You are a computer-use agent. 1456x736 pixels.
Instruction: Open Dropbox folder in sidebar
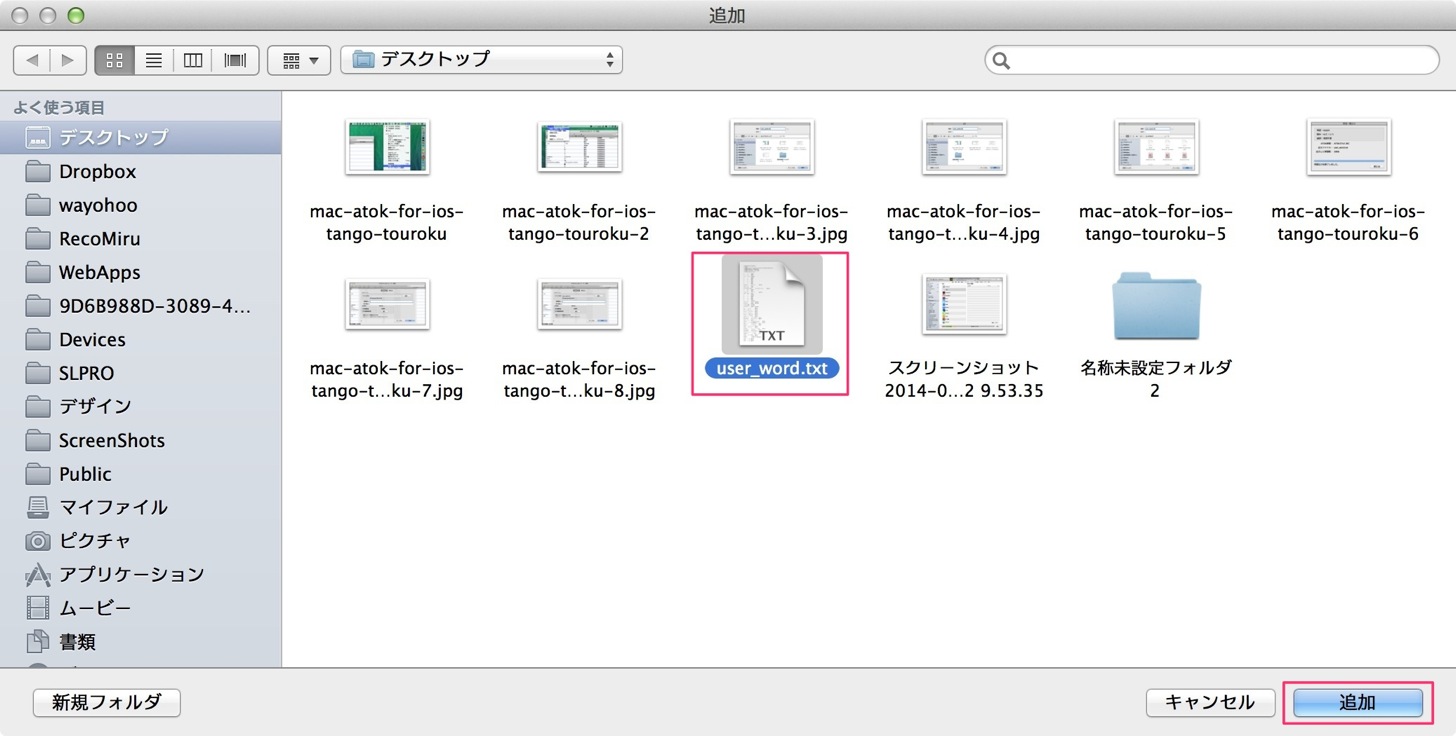(x=140, y=171)
